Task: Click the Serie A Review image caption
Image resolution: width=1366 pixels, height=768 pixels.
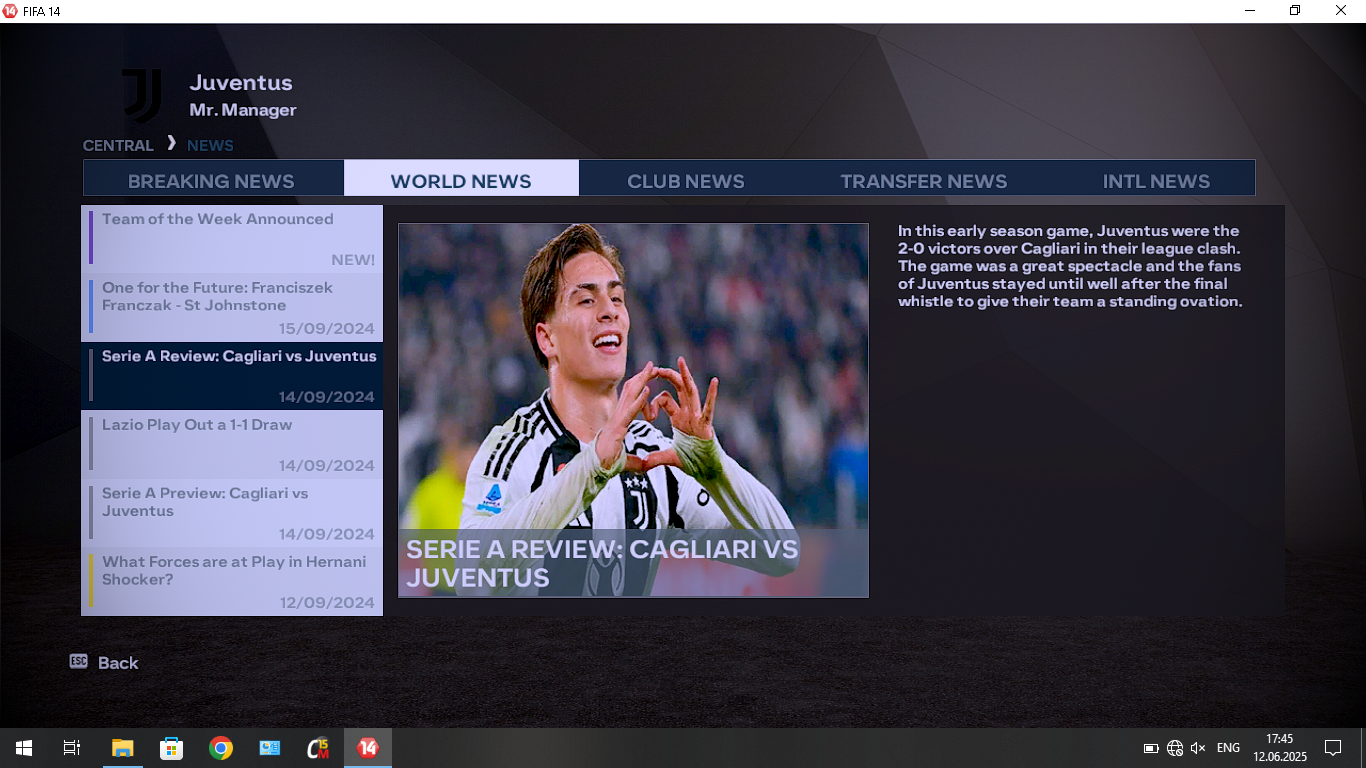Action: pos(602,563)
